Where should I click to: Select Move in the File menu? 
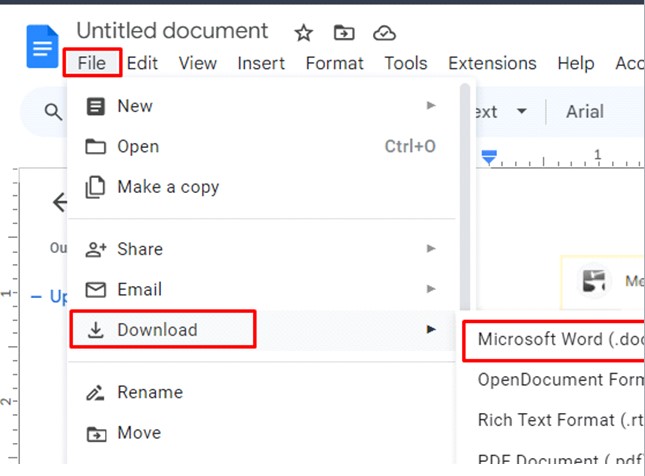click(261, 433)
